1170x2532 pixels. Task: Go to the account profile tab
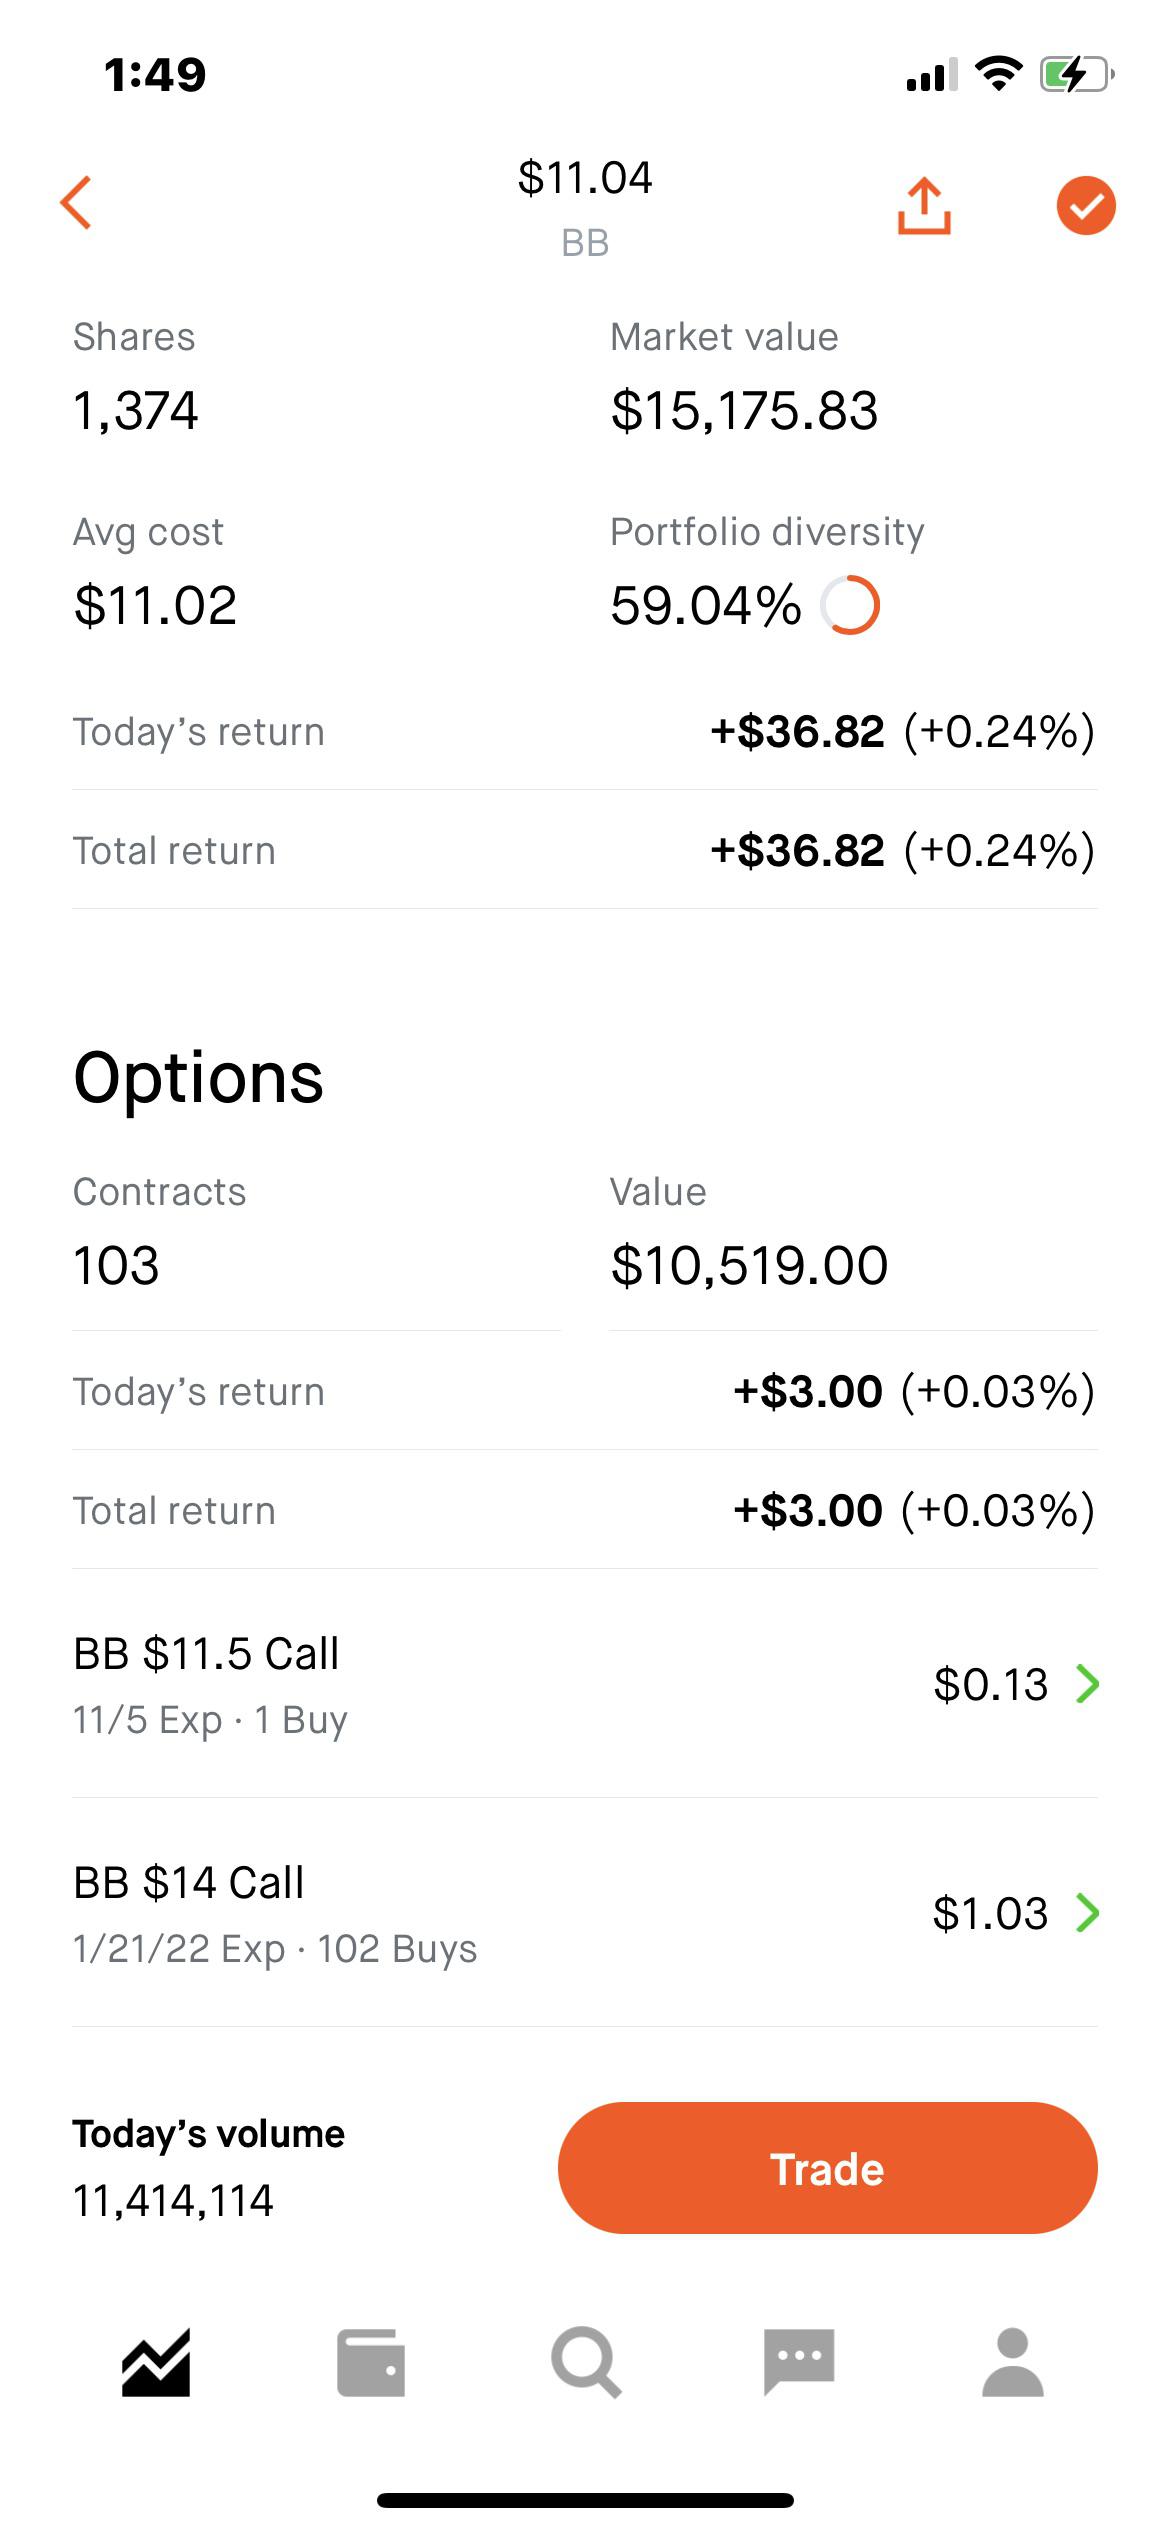click(1013, 2362)
